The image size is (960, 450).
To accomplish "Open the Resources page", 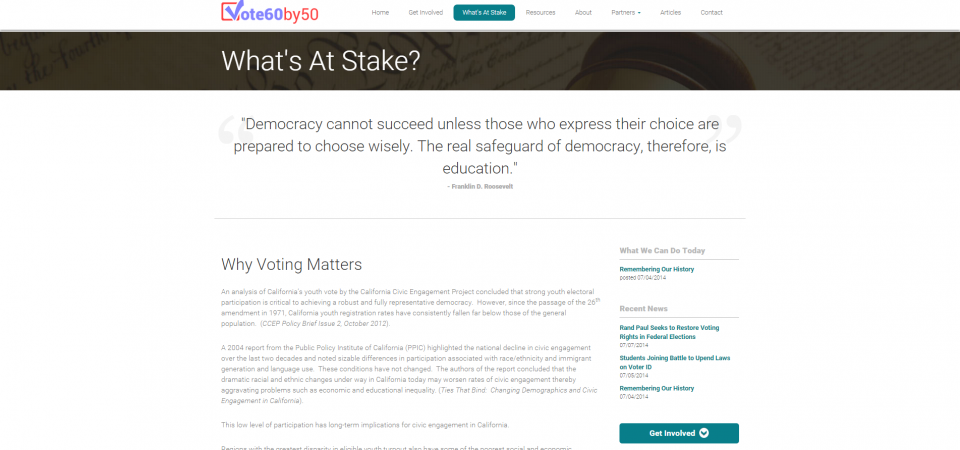I will (x=540, y=13).
